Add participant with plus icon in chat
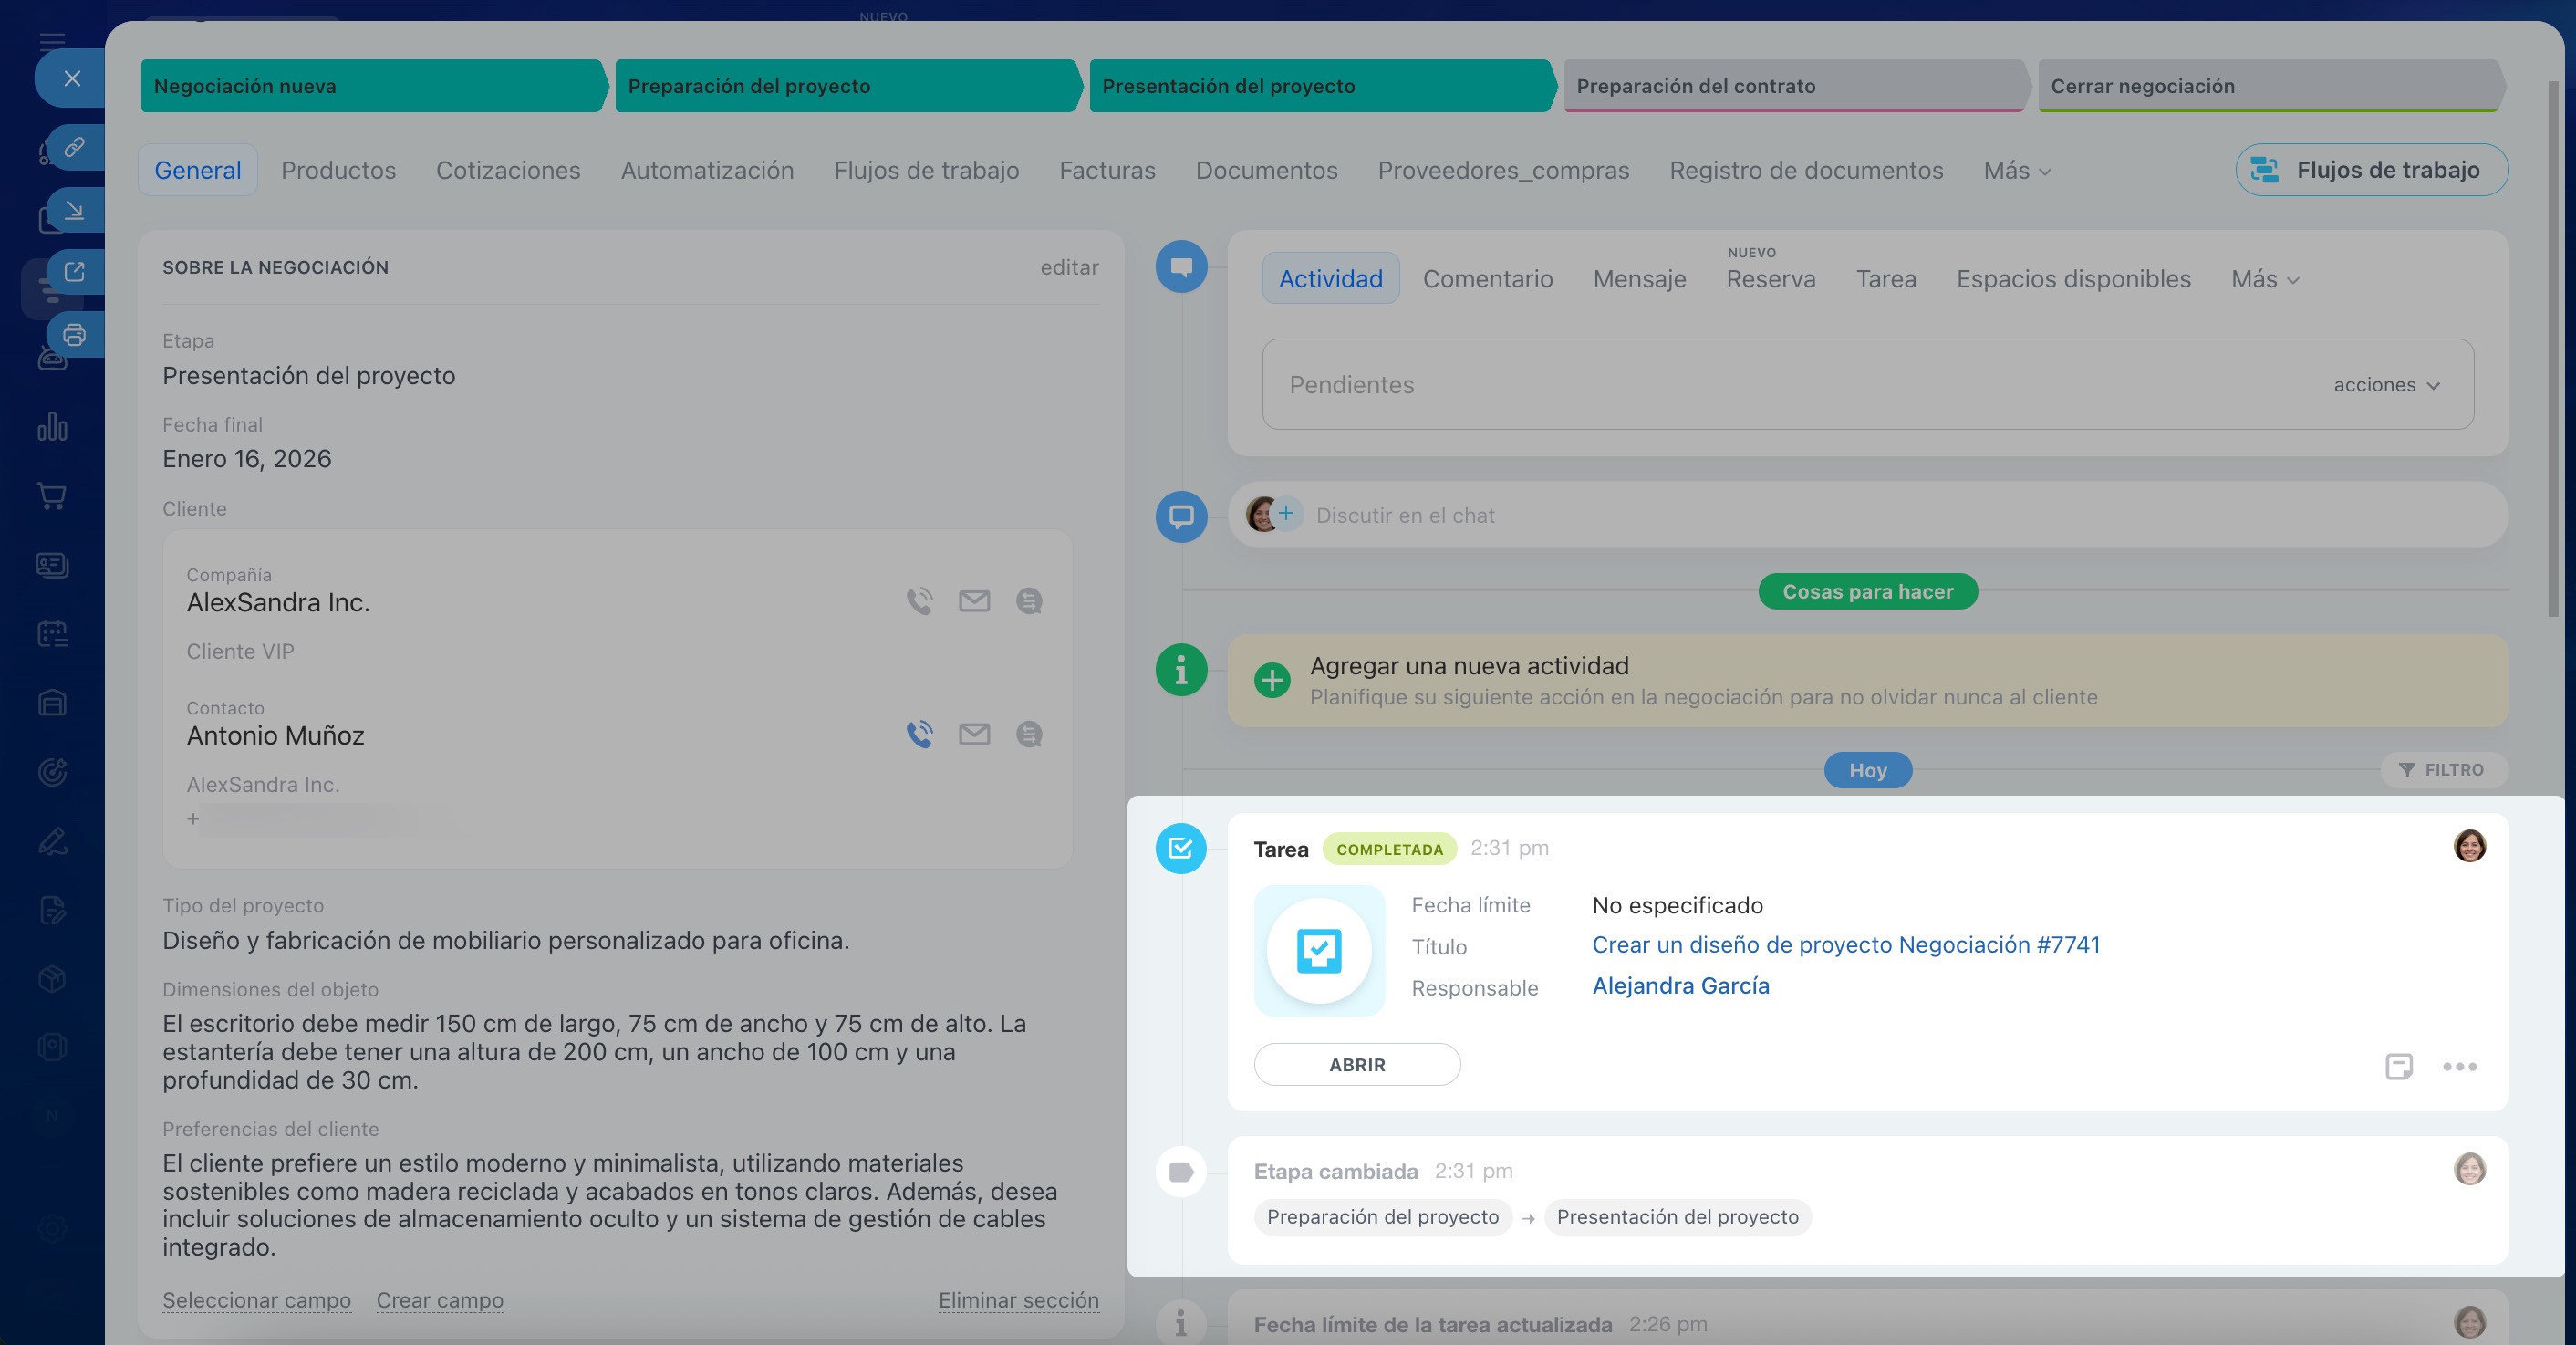 1286,514
